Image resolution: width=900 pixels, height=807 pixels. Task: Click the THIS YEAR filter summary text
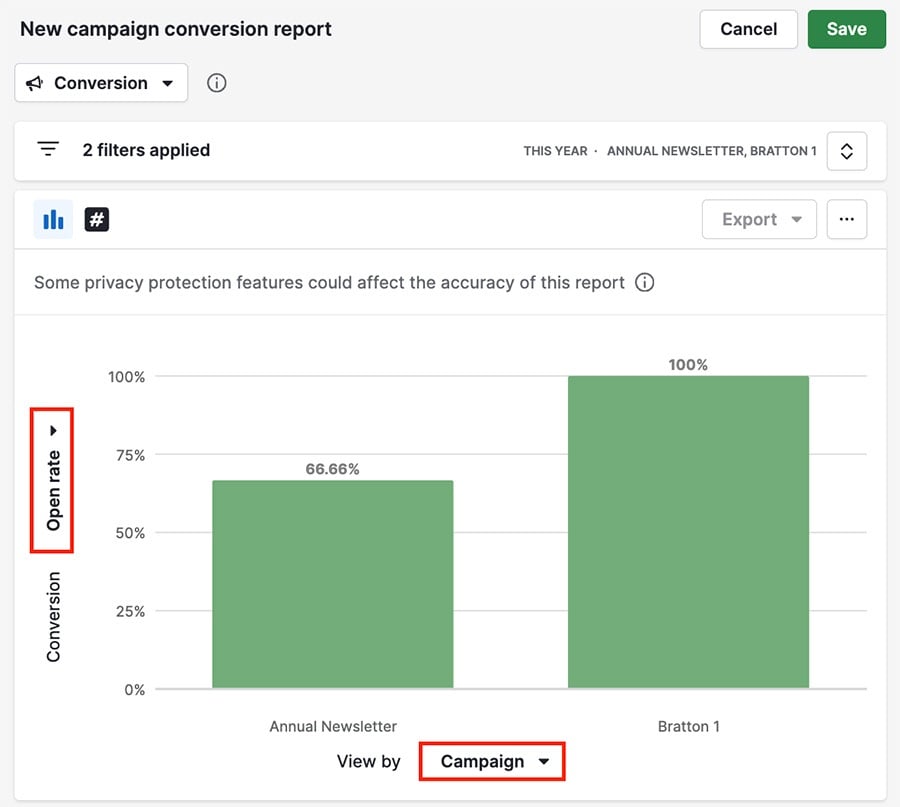tap(555, 151)
